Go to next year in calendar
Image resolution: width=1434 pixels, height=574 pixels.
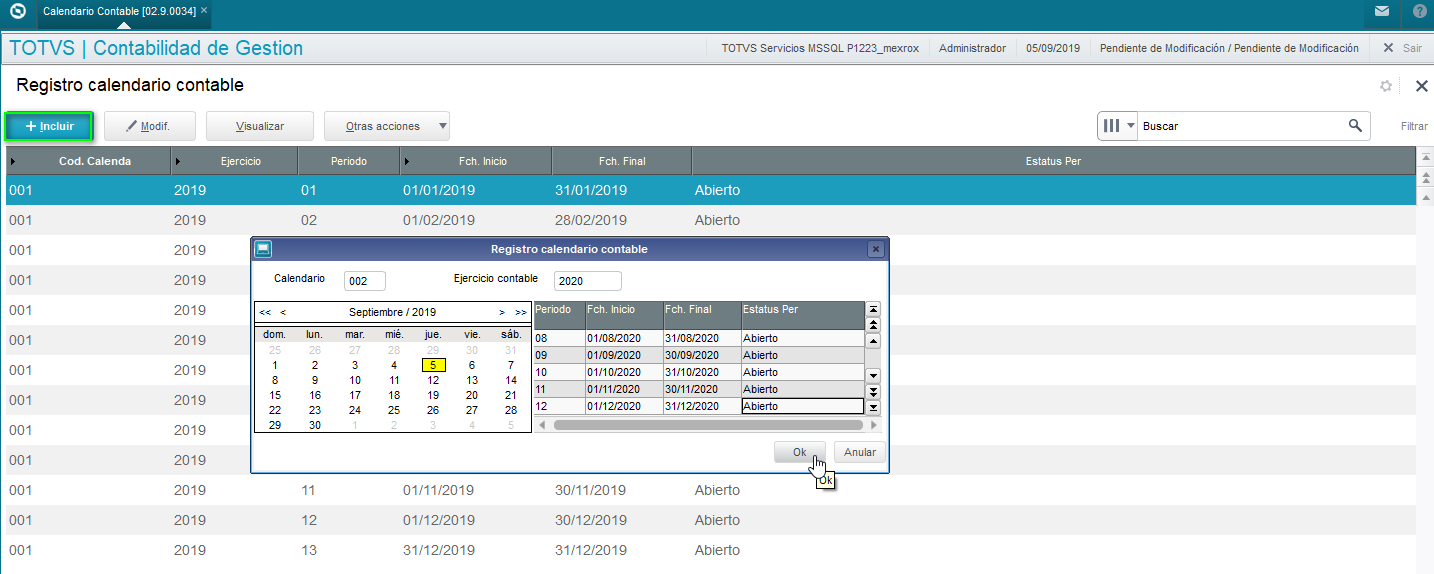521,312
